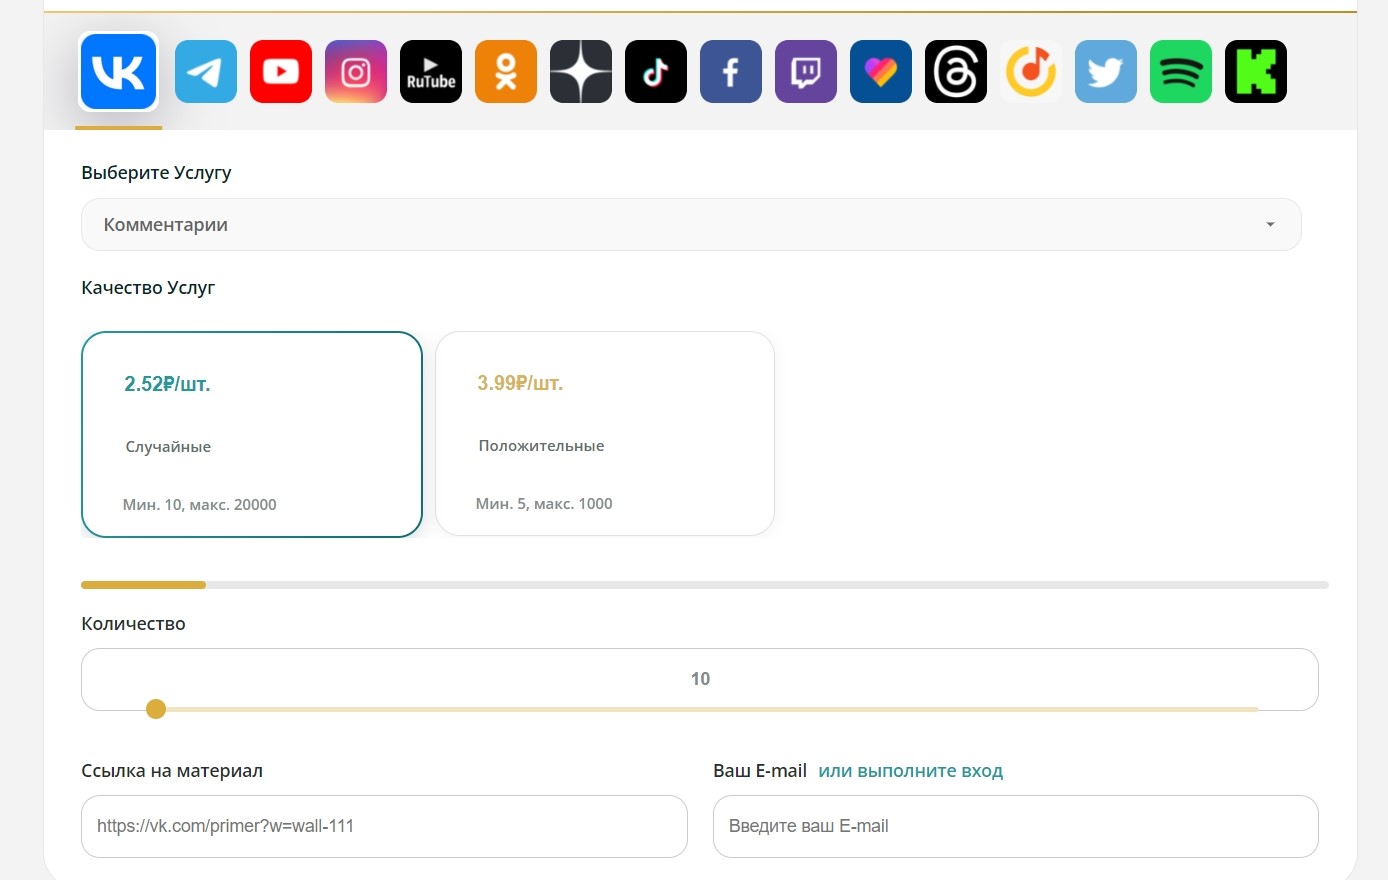Choose the Telegram icon
The image size is (1388, 880).
(x=206, y=71)
